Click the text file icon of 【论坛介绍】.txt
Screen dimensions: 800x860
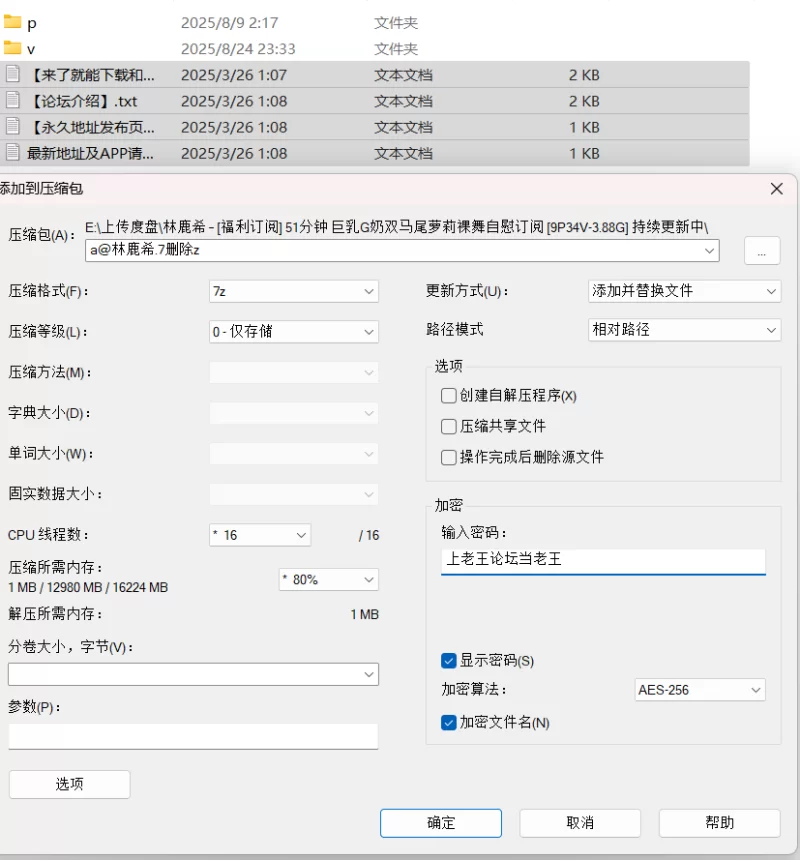pyautogui.click(x=13, y=100)
